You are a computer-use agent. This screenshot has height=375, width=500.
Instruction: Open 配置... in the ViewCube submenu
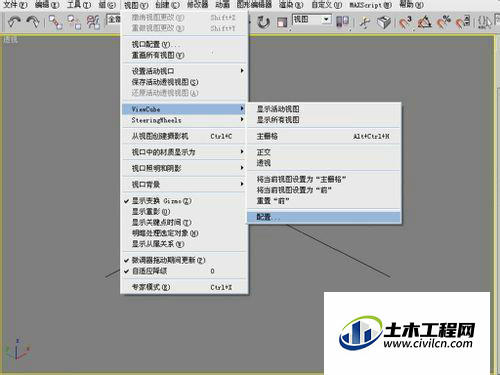point(324,217)
